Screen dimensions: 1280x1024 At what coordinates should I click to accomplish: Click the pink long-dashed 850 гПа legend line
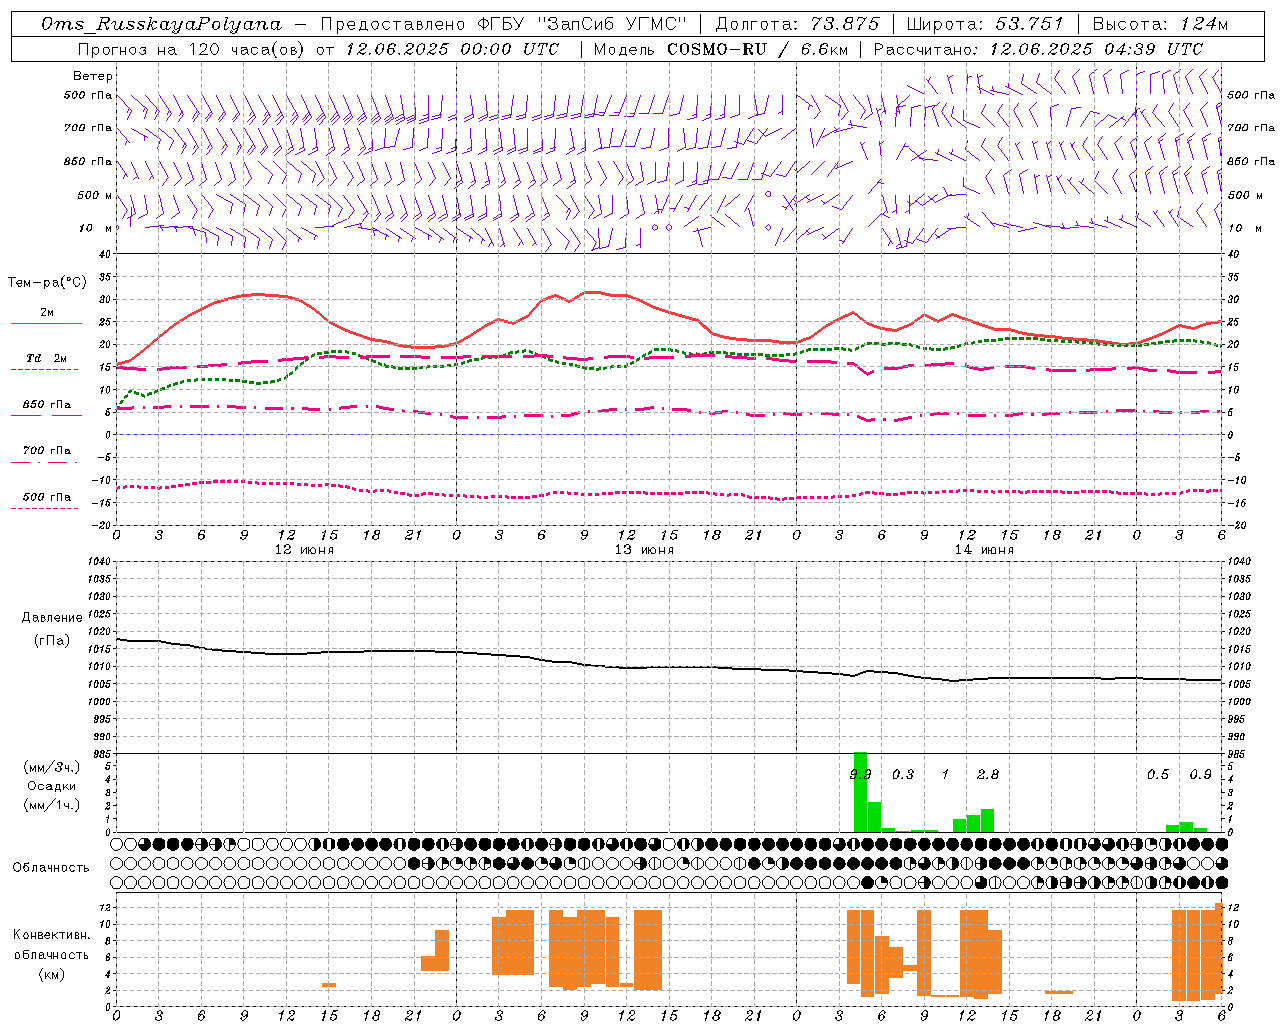pyautogui.click(x=44, y=416)
